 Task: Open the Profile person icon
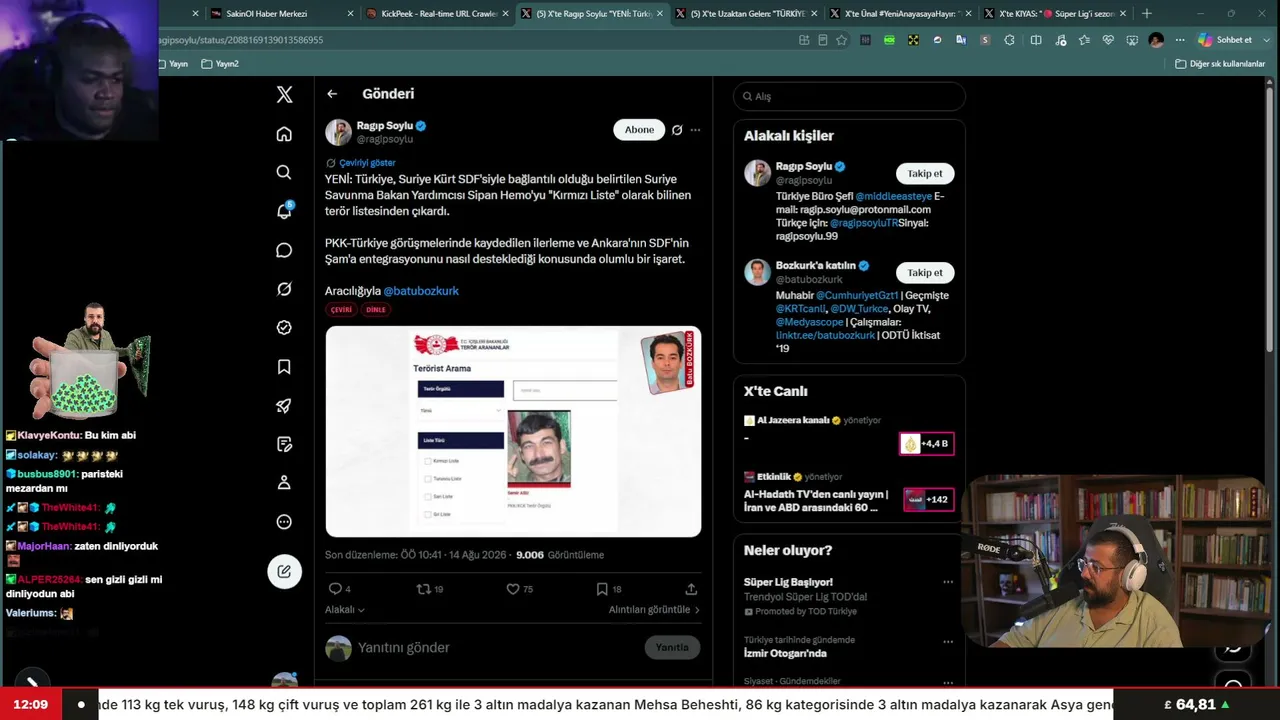pyautogui.click(x=284, y=483)
